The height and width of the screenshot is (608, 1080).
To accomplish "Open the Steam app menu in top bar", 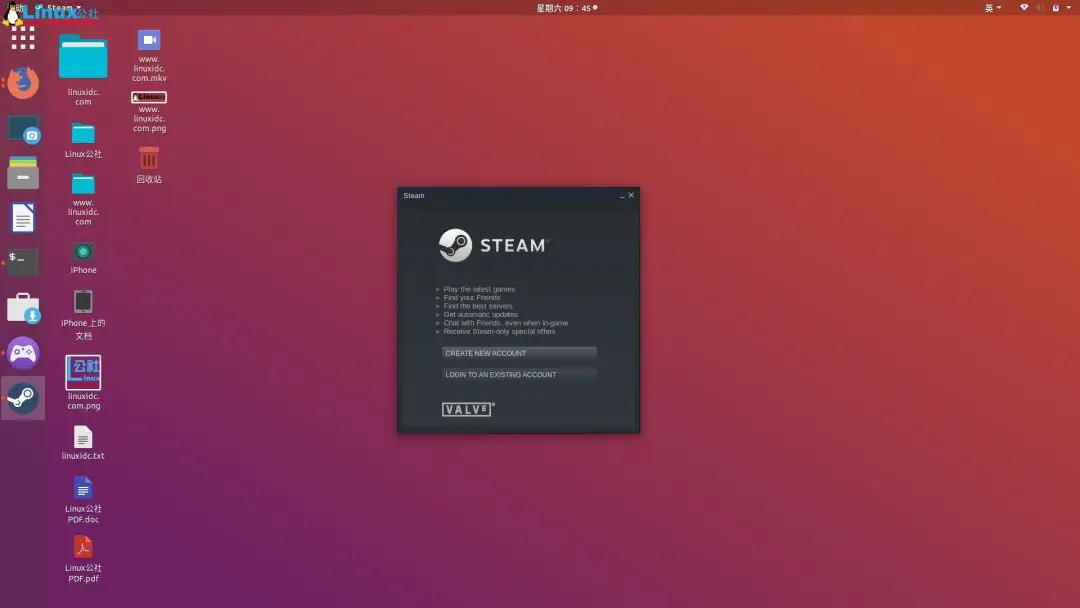I will tap(58, 8).
